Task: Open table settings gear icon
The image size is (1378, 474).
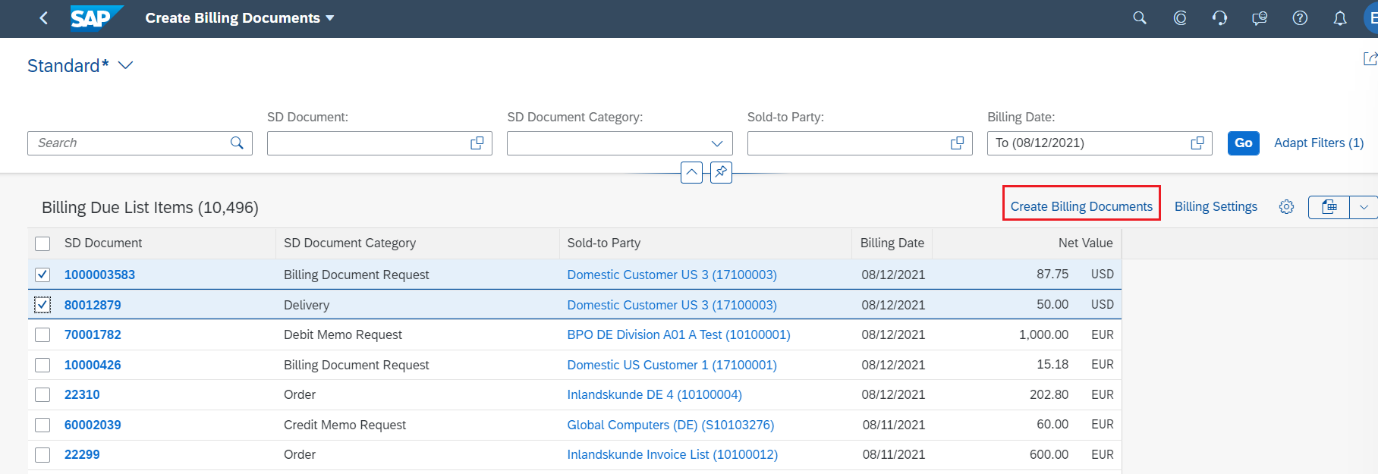Action: point(1287,207)
